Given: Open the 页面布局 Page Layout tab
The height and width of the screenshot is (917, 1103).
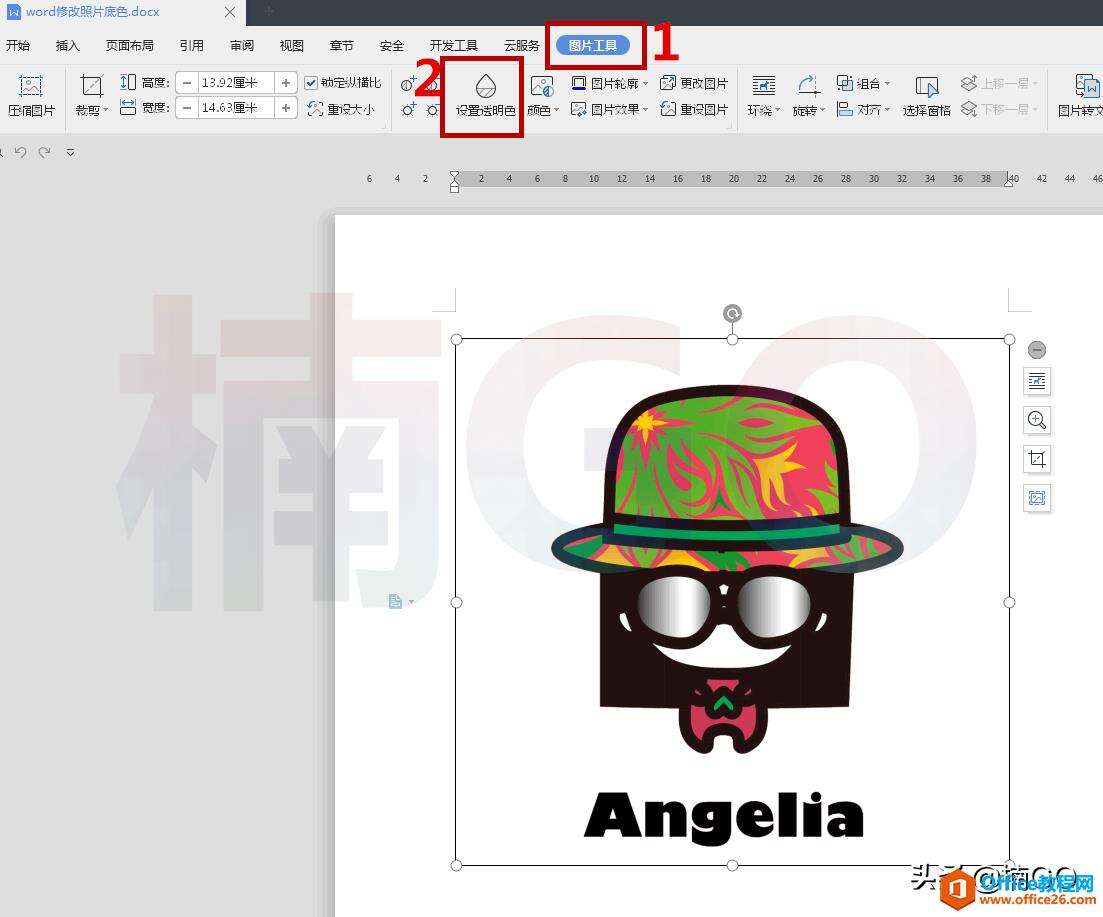Looking at the screenshot, I should (130, 46).
